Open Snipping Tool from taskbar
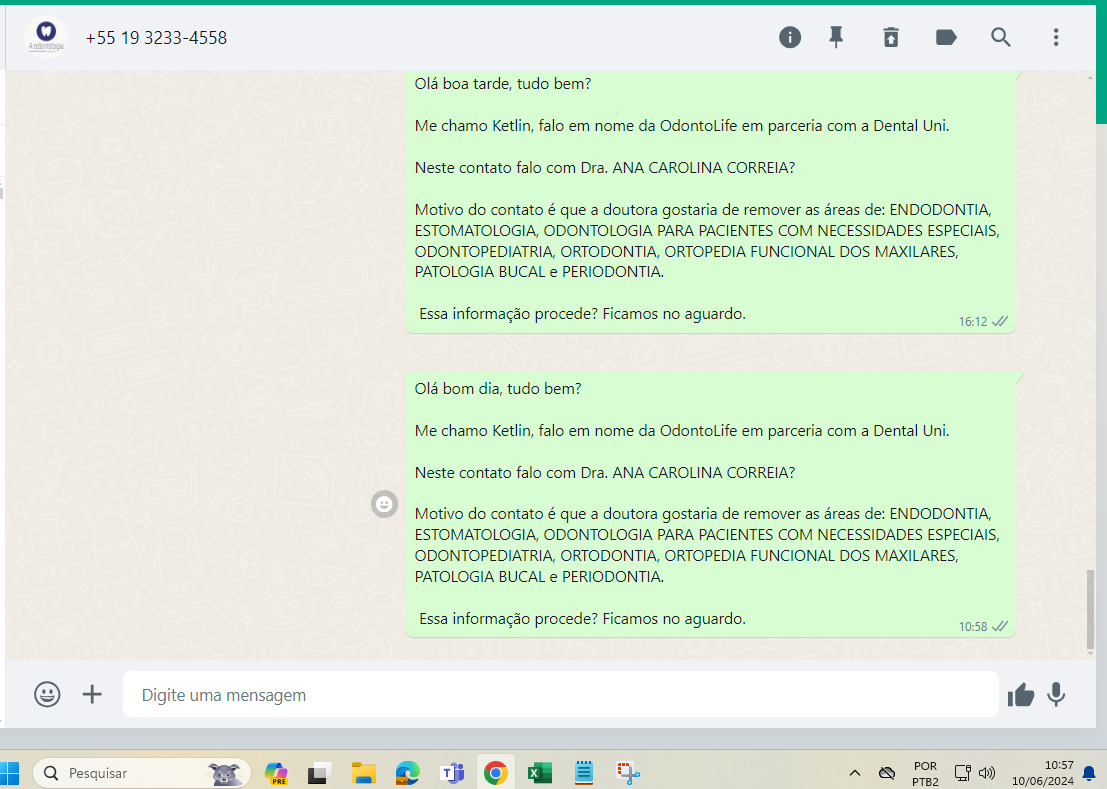Viewport: 1107px width, 789px height. coord(628,773)
